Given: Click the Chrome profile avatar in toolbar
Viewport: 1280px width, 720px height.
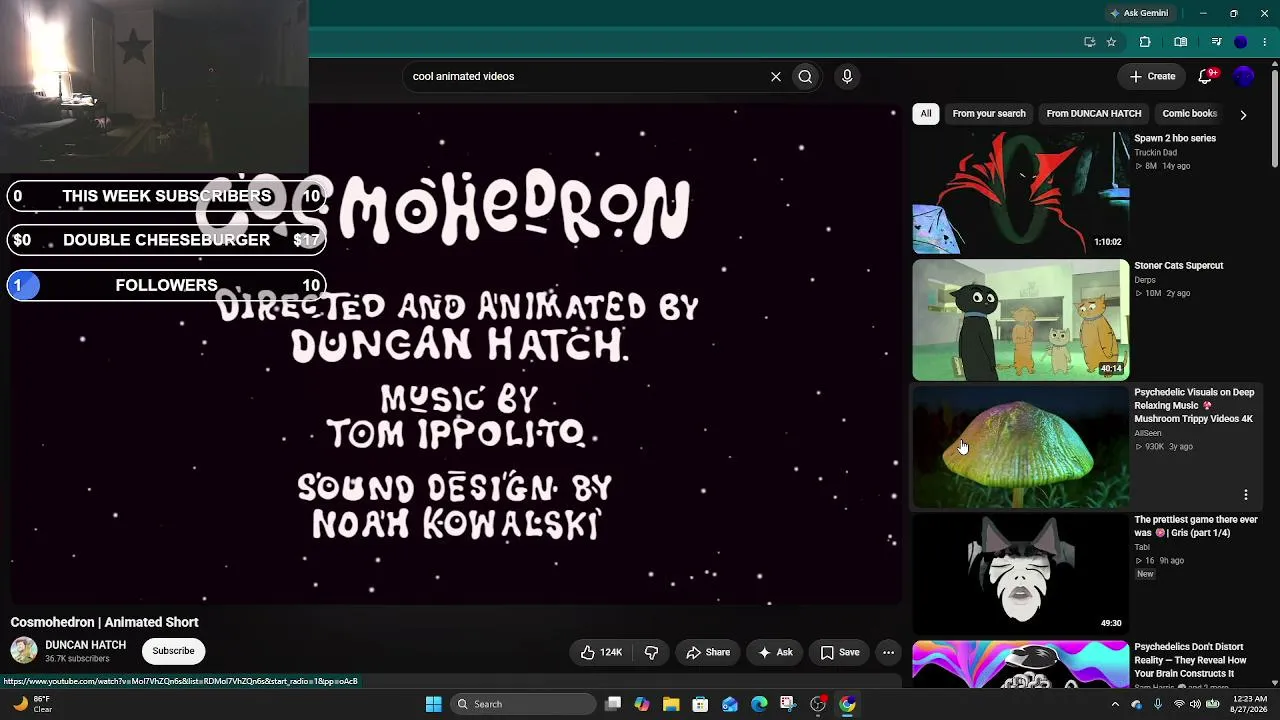Looking at the screenshot, I should point(1241,42).
